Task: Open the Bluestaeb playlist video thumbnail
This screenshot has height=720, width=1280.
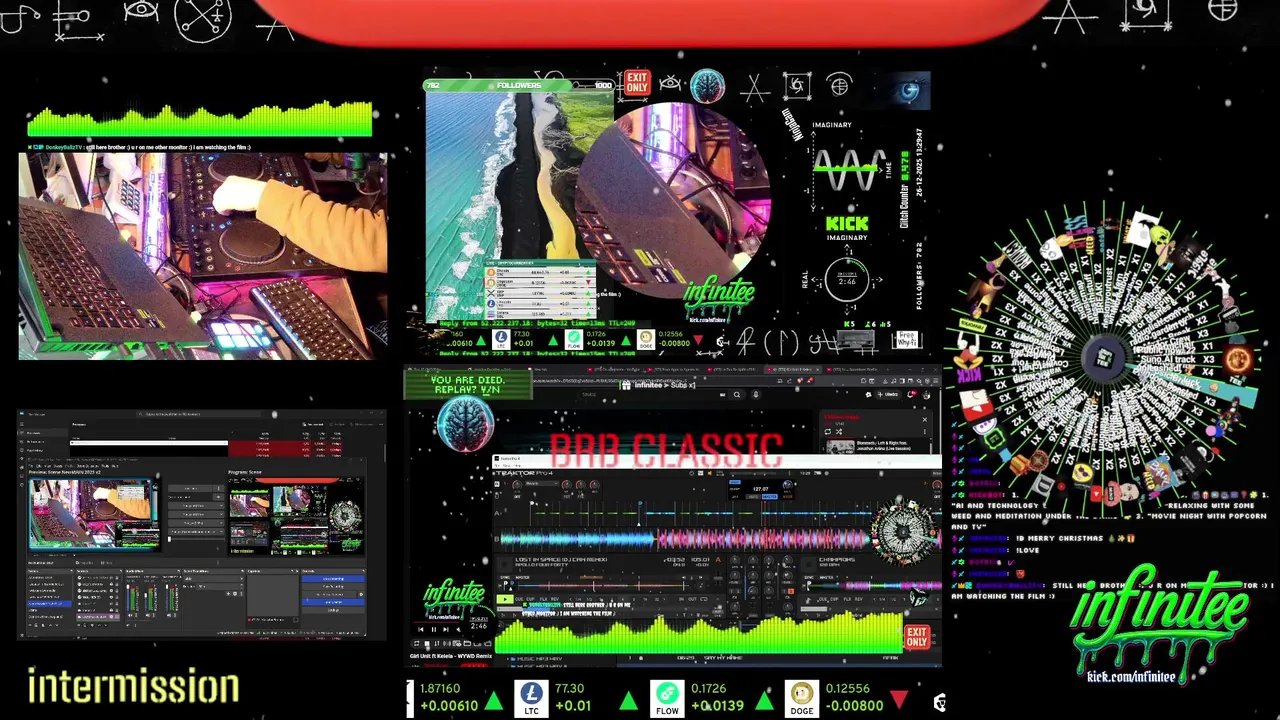Action: pos(841,446)
